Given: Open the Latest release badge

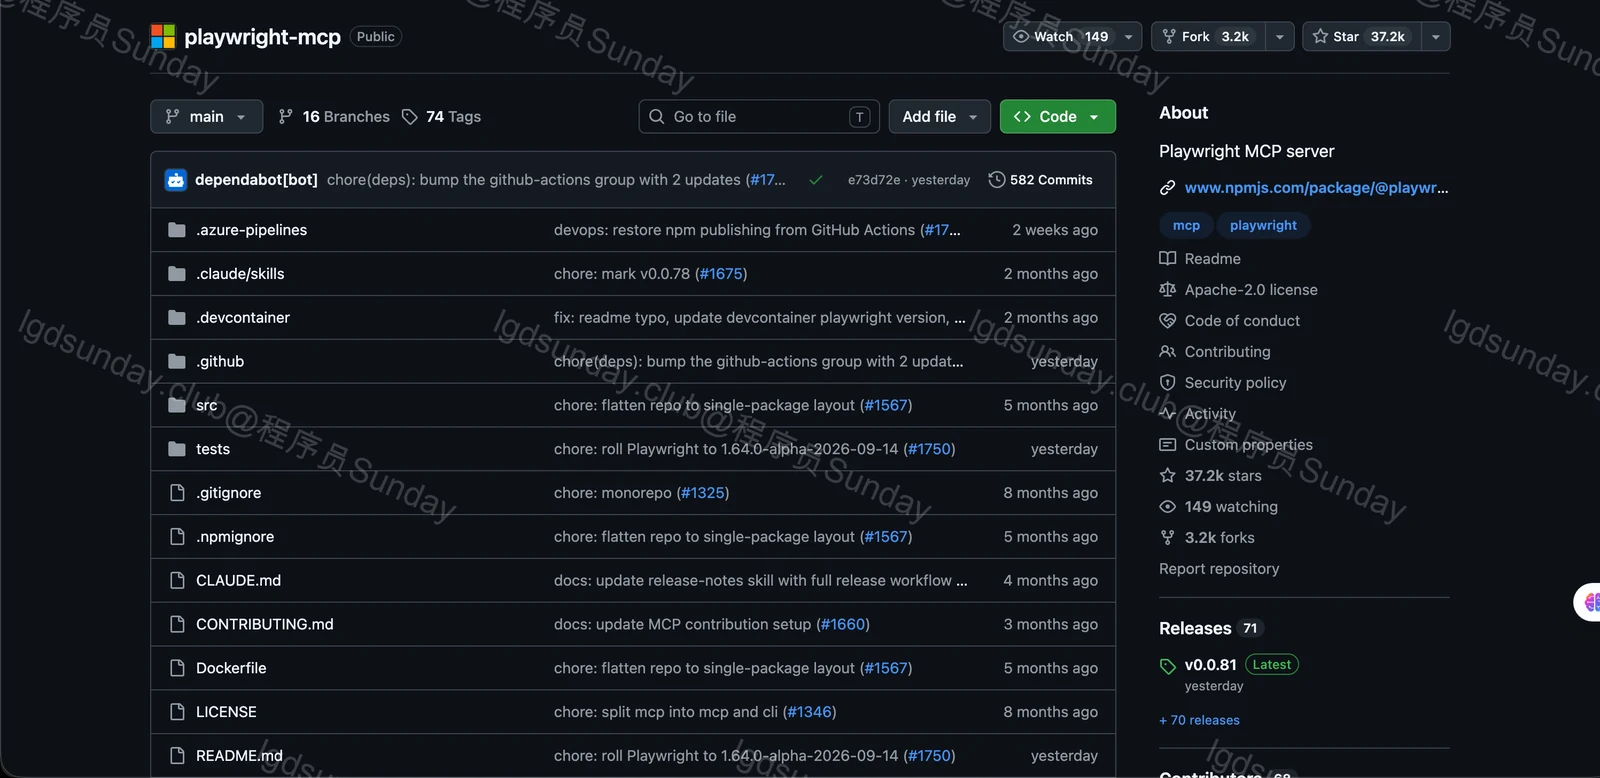Looking at the screenshot, I should (x=1272, y=665).
